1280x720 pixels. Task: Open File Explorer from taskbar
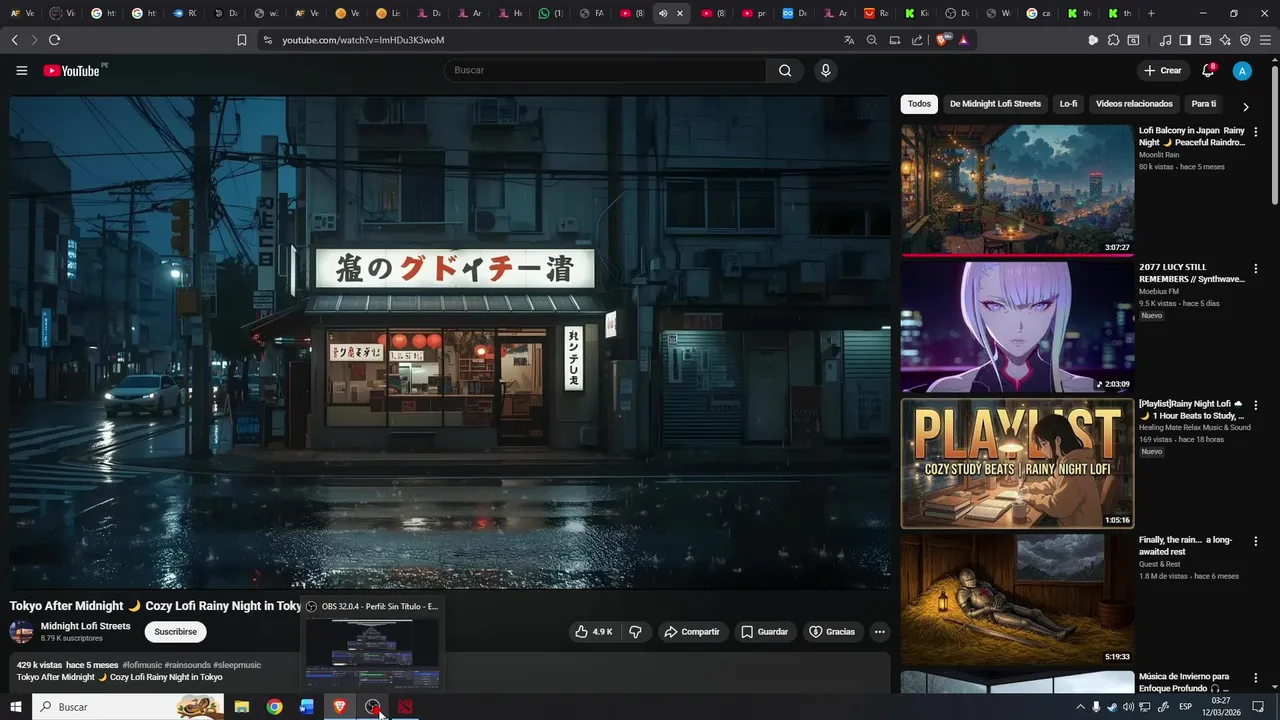(241, 707)
